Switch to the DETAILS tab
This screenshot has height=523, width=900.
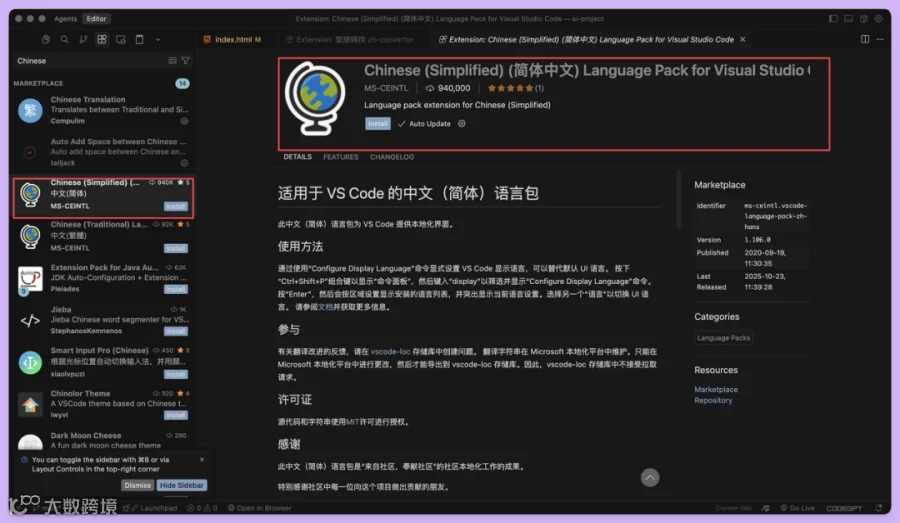click(x=297, y=157)
